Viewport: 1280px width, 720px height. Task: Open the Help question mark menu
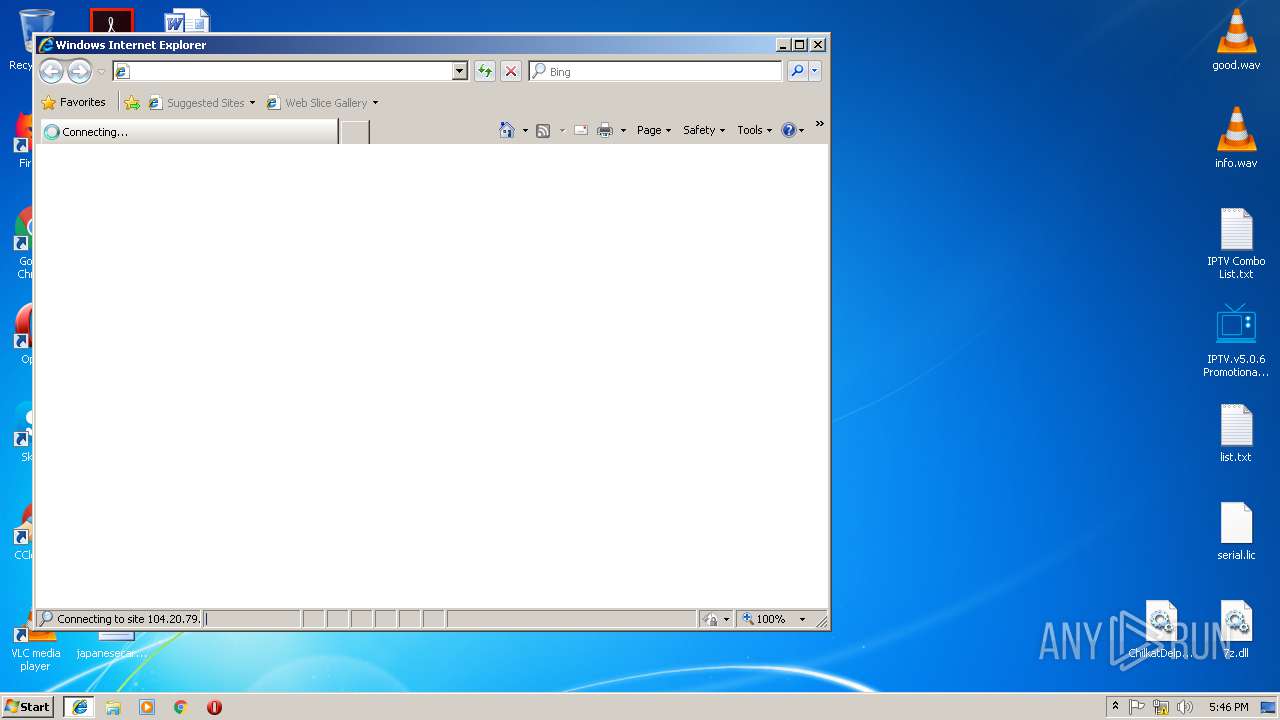(792, 130)
